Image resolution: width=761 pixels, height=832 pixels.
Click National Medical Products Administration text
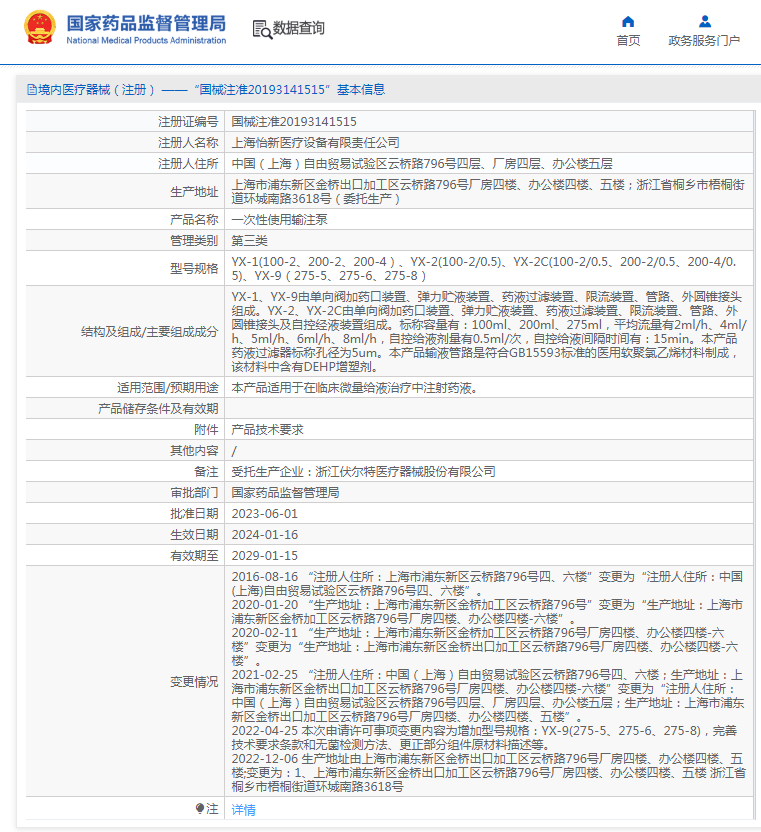click(x=146, y=40)
